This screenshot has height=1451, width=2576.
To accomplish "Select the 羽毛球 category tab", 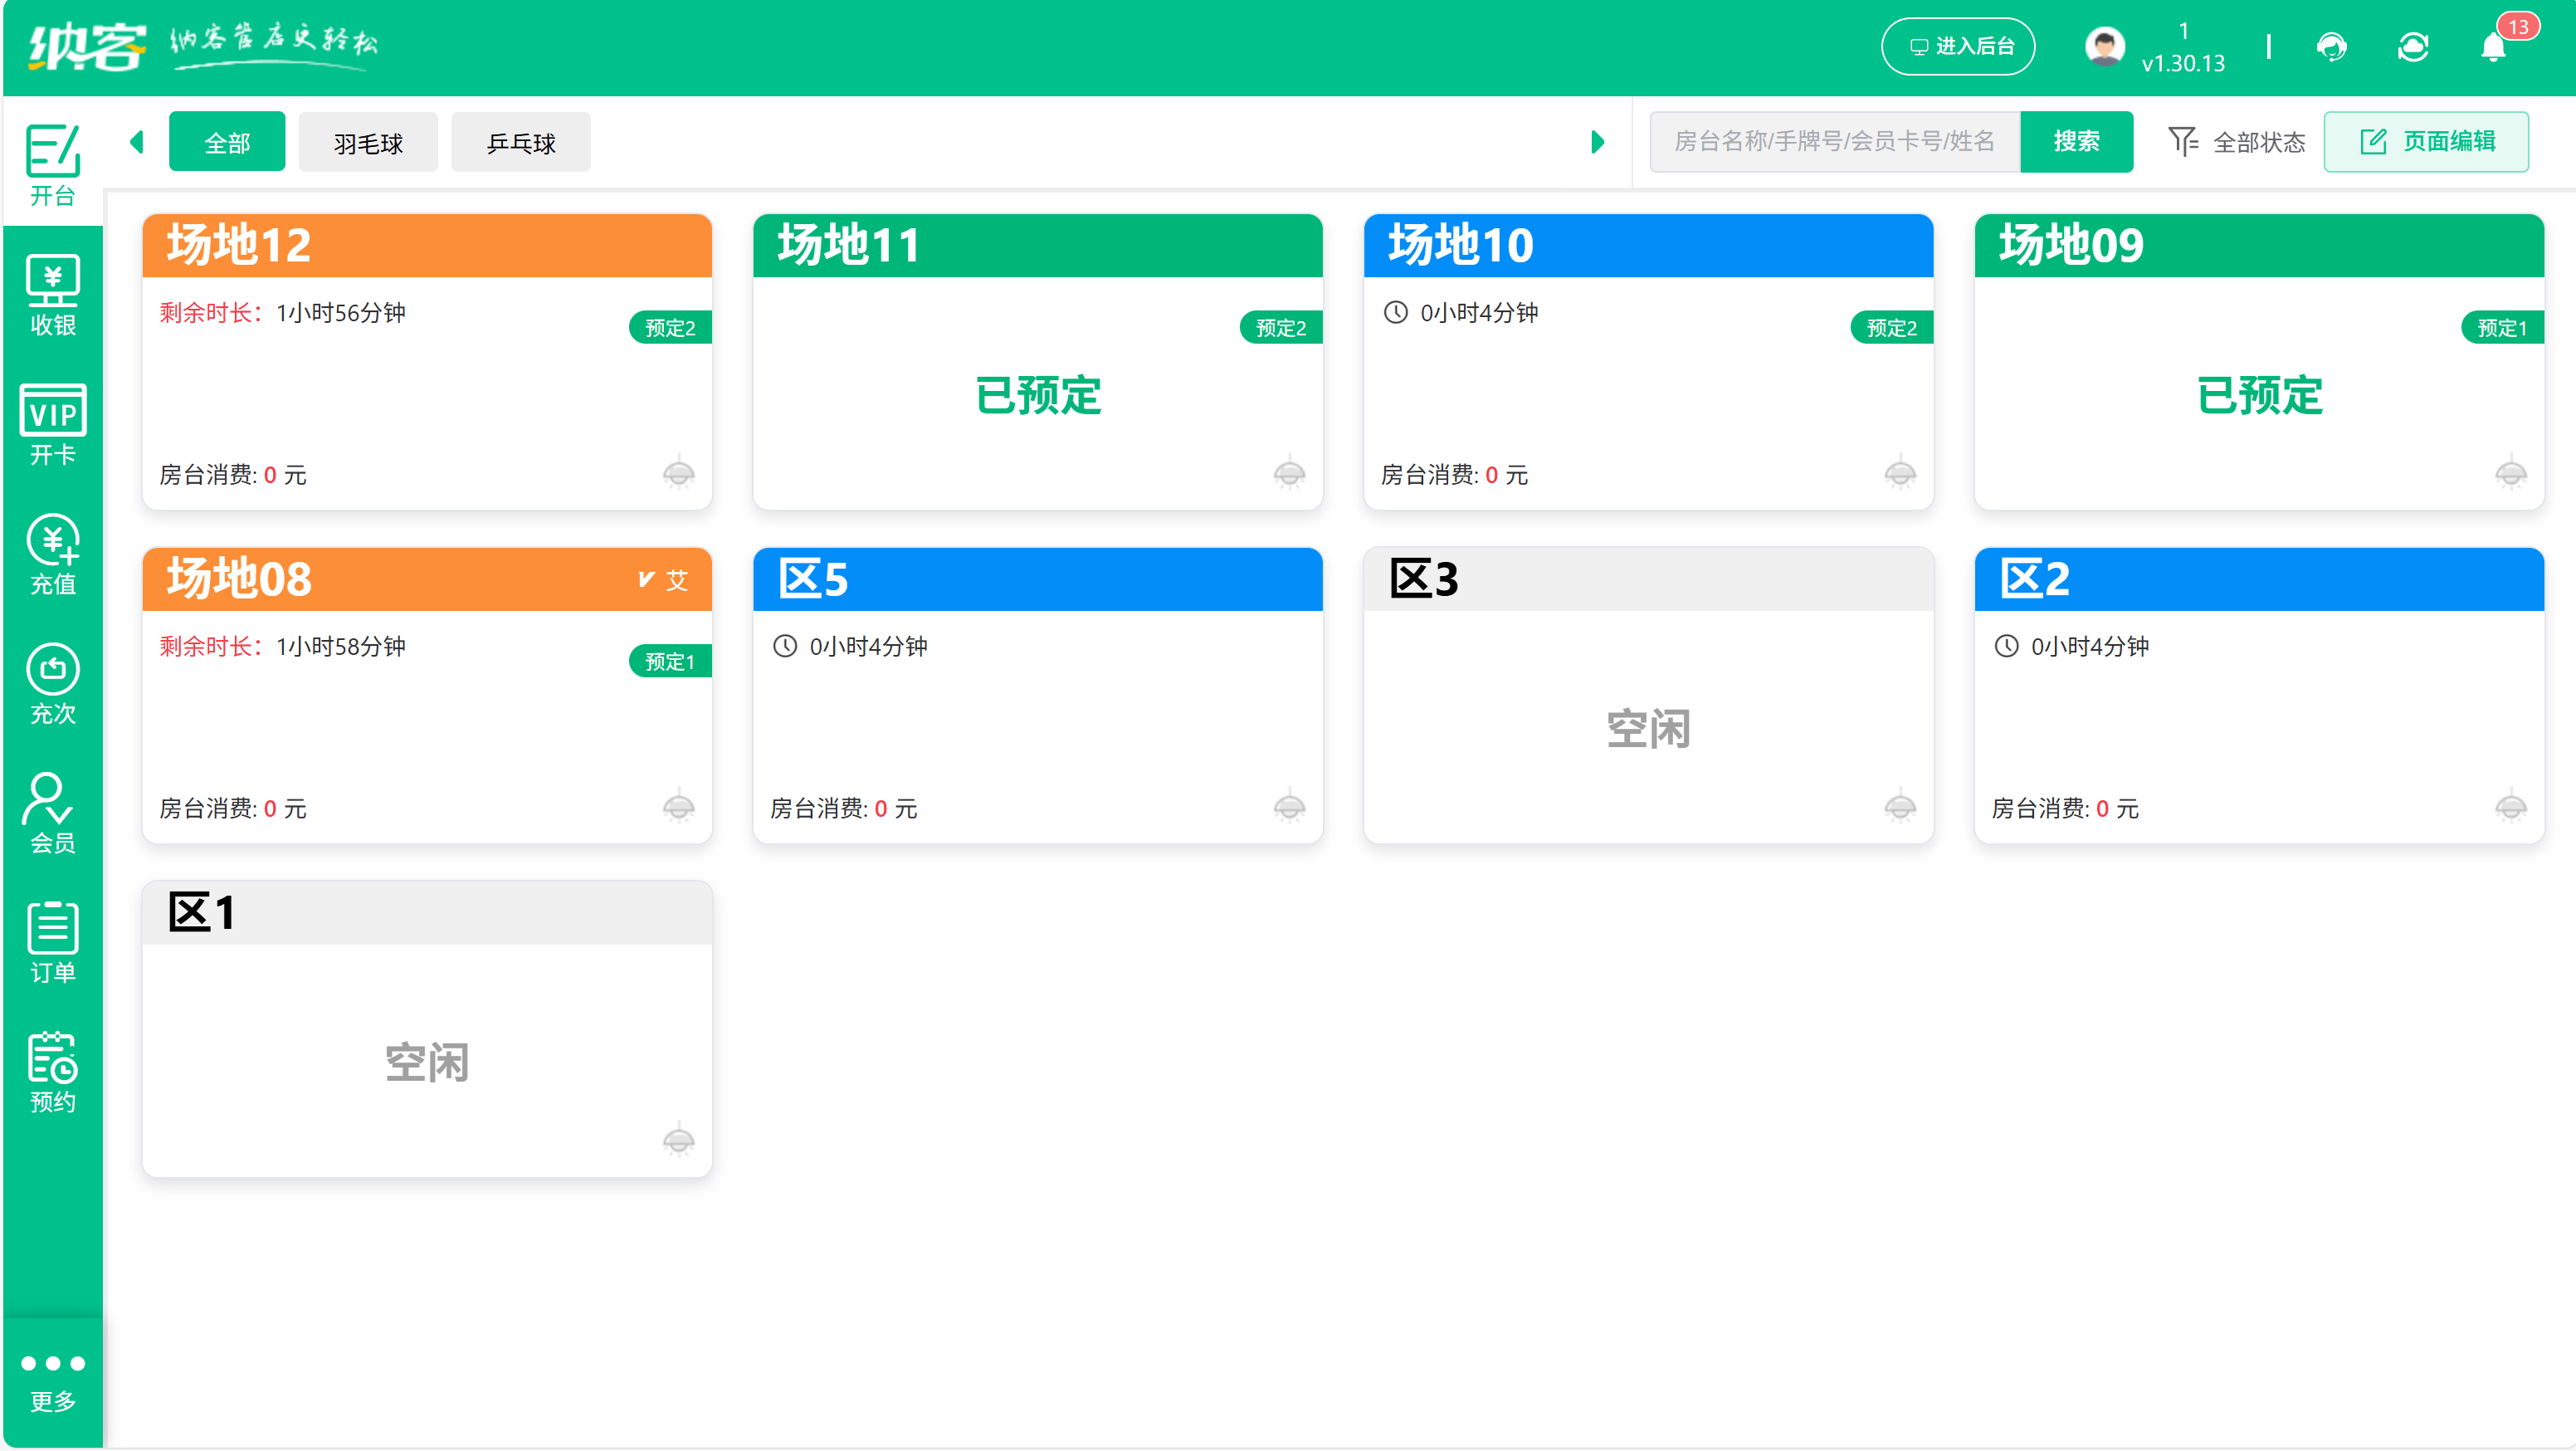I will point(368,142).
